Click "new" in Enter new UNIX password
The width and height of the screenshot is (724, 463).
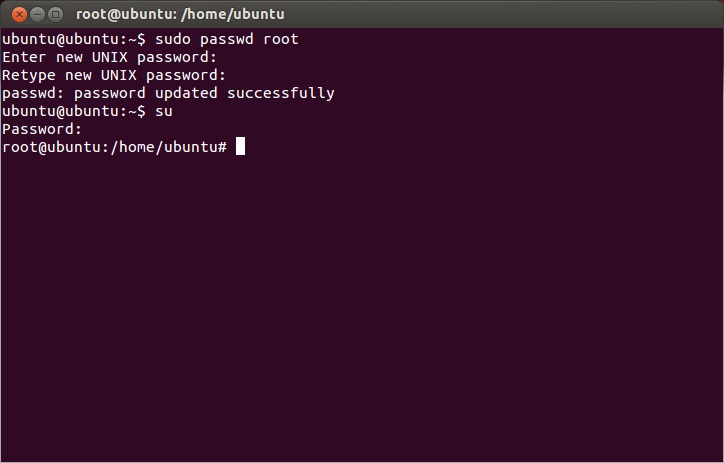click(69, 57)
